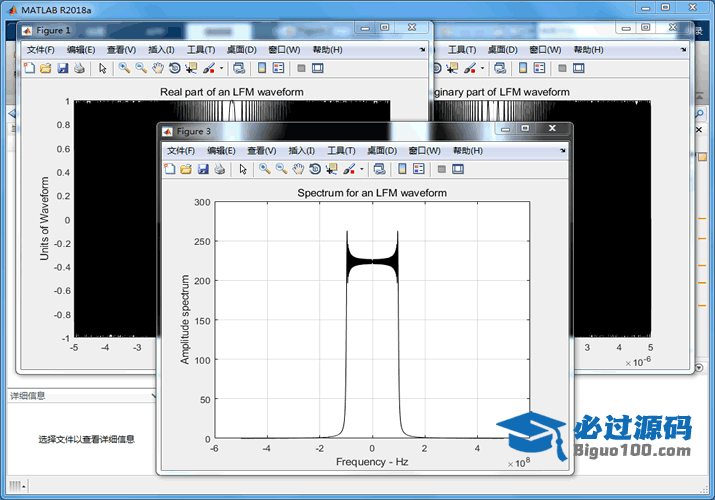
Task: Toggle Insert Legend in Figure 3 toolbar
Action: [x=419, y=169]
